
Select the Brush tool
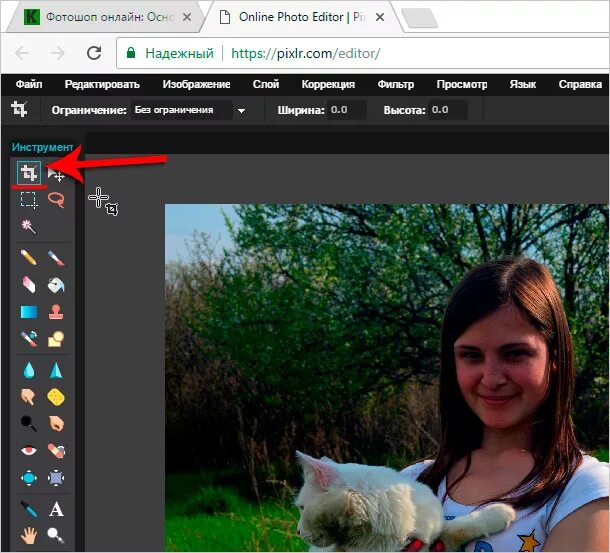click(56, 258)
